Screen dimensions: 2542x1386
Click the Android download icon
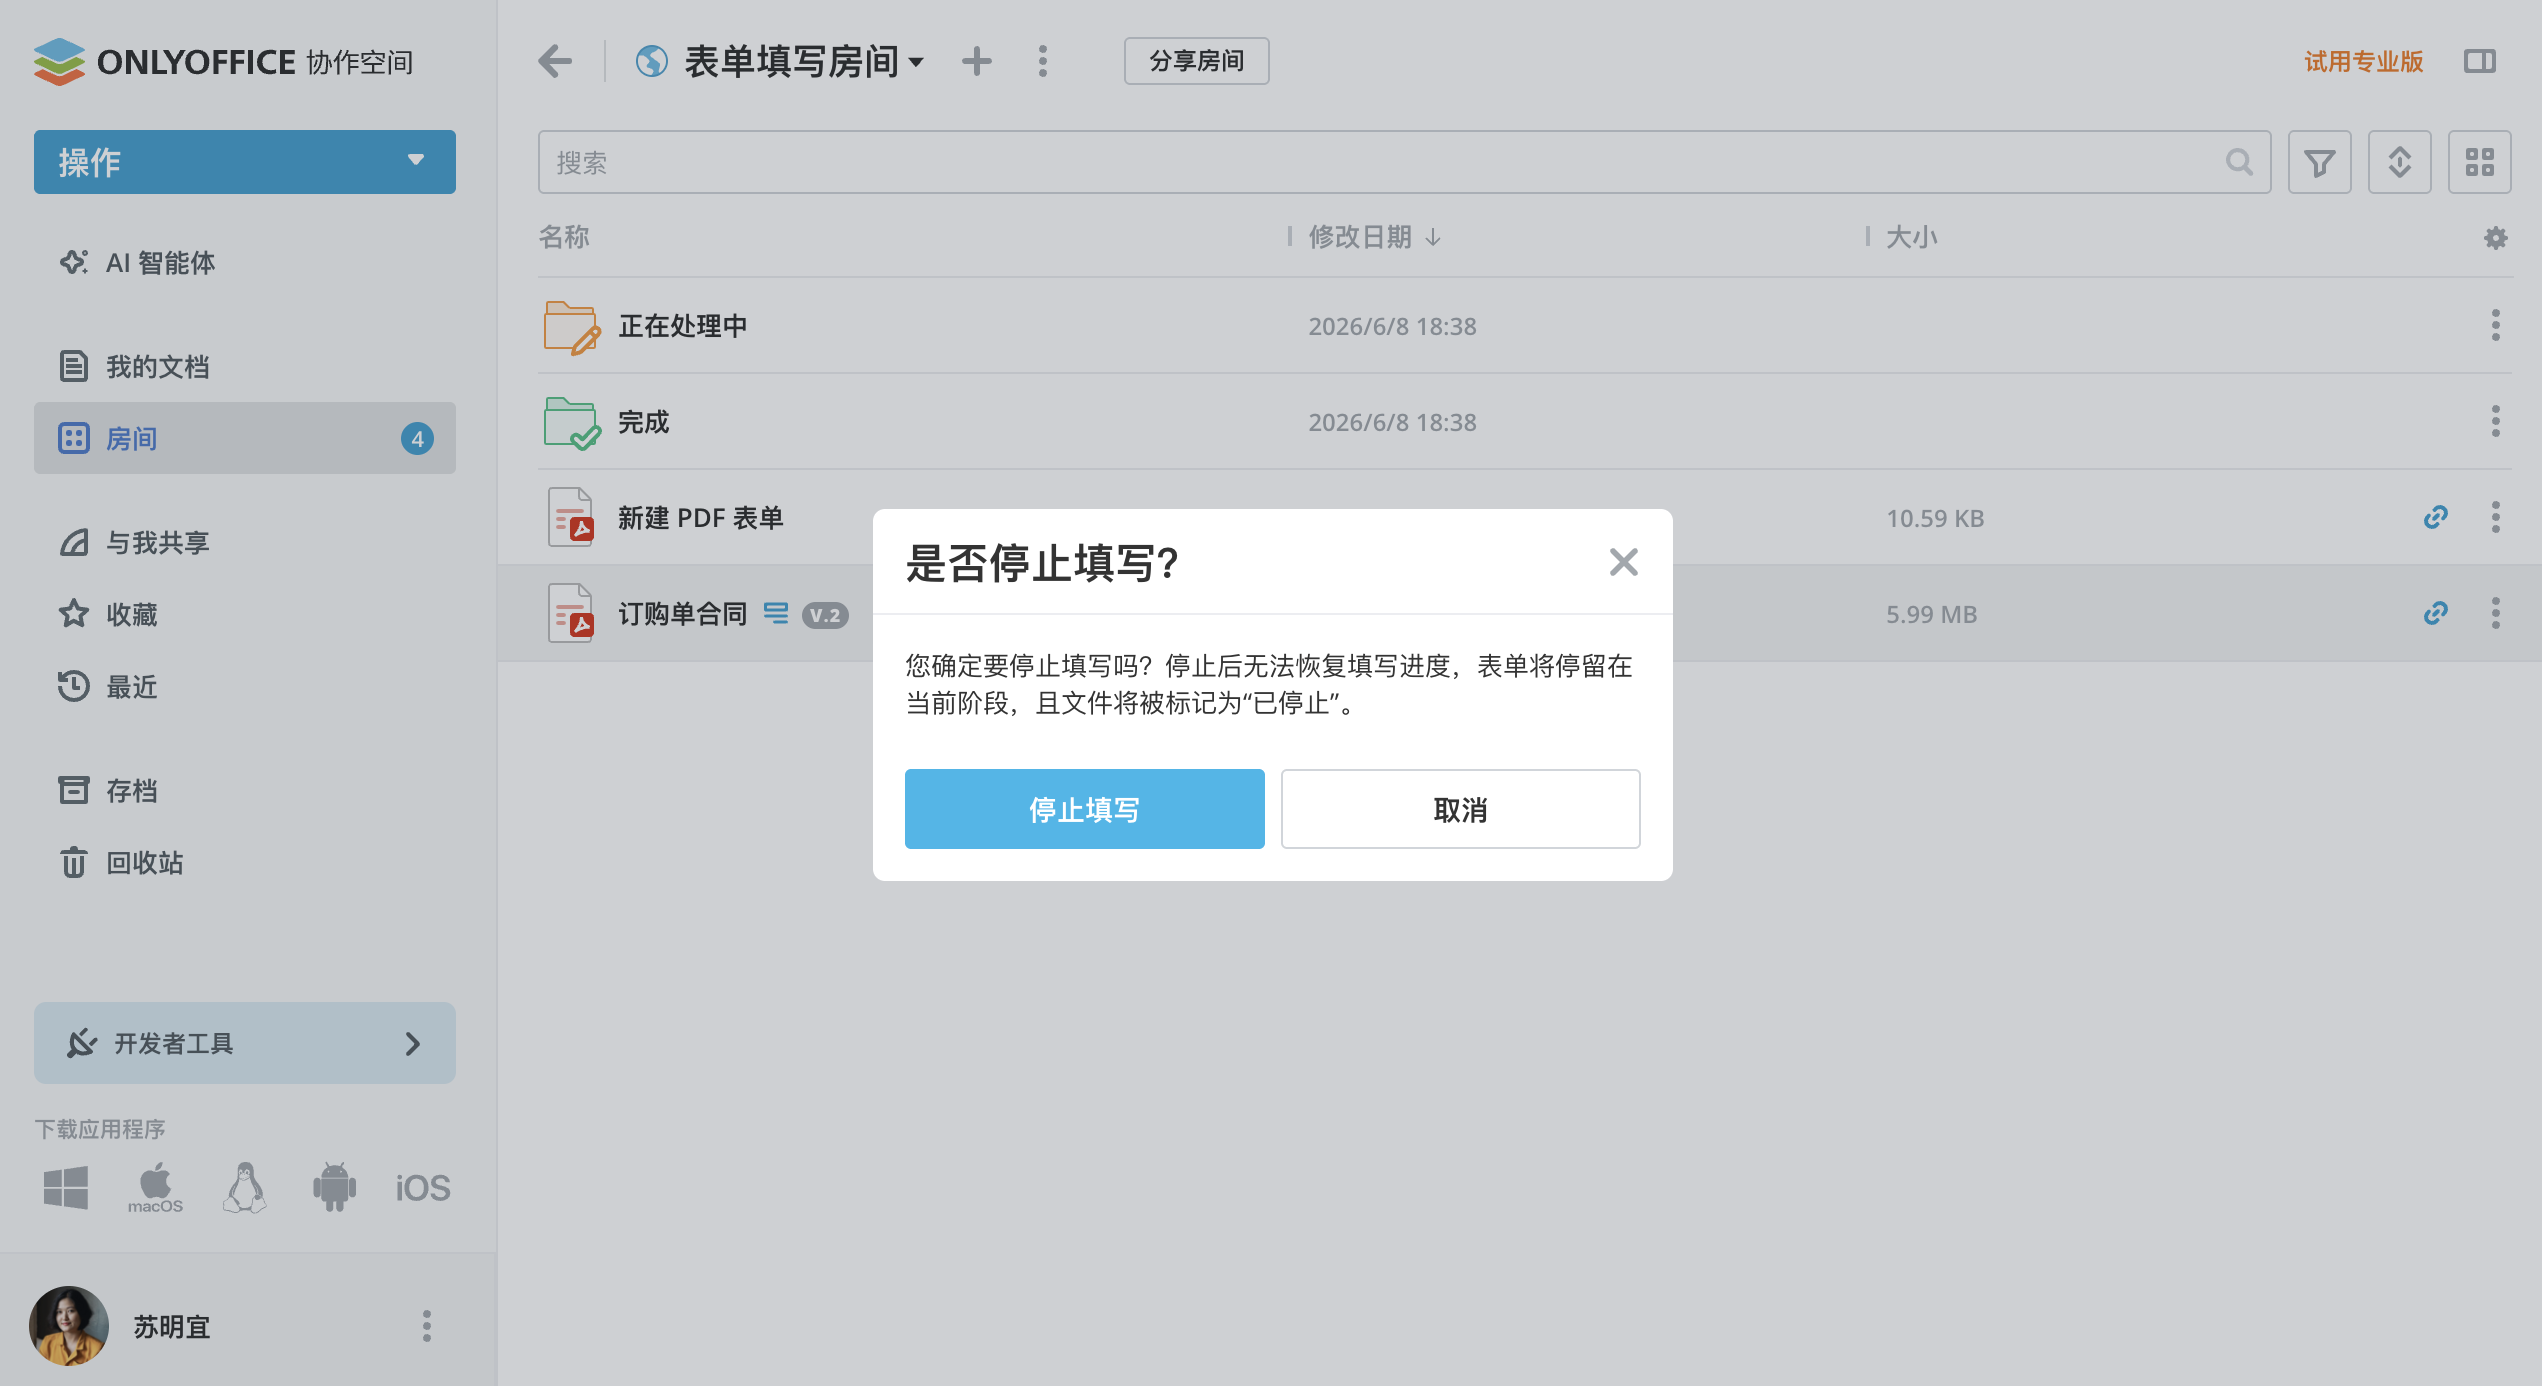334,1187
